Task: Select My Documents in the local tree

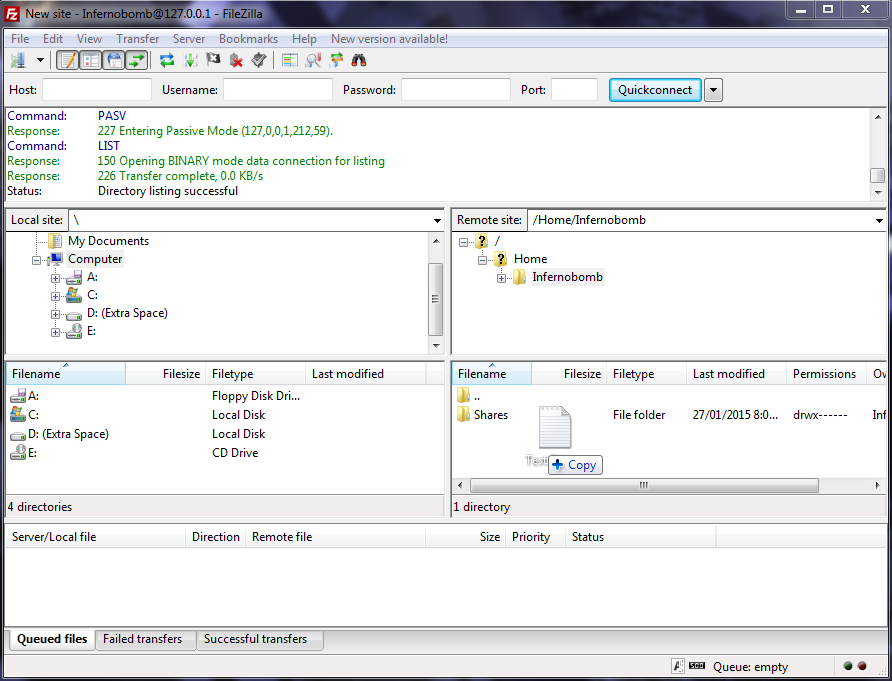Action: pos(108,241)
